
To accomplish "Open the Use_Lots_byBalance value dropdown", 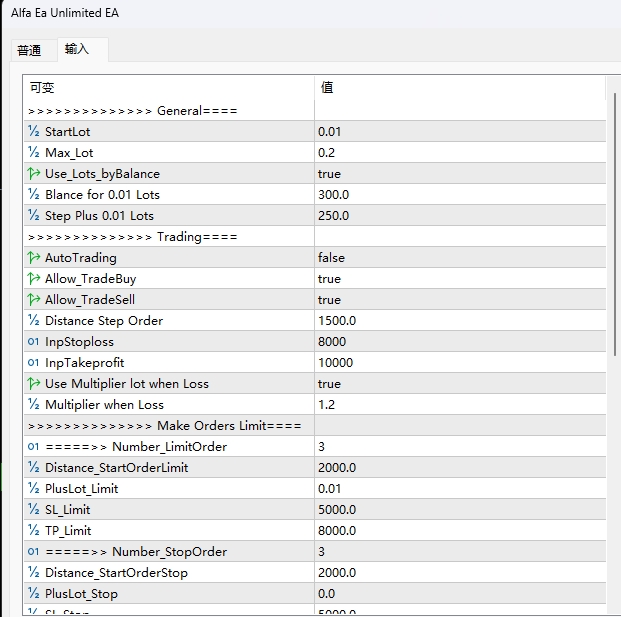I will 459,174.
